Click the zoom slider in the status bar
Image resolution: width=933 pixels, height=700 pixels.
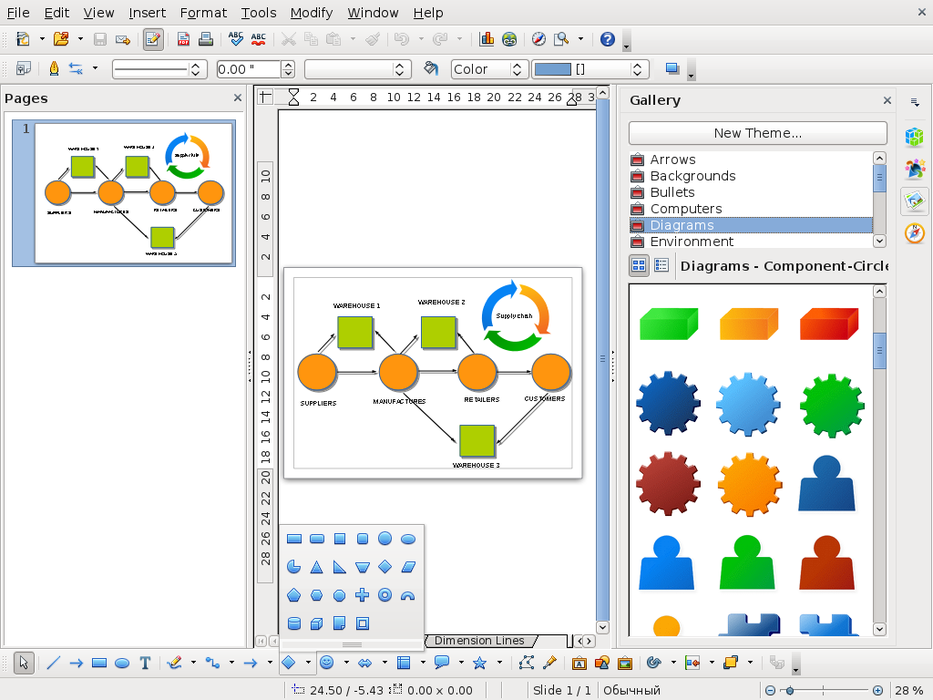[822, 690]
